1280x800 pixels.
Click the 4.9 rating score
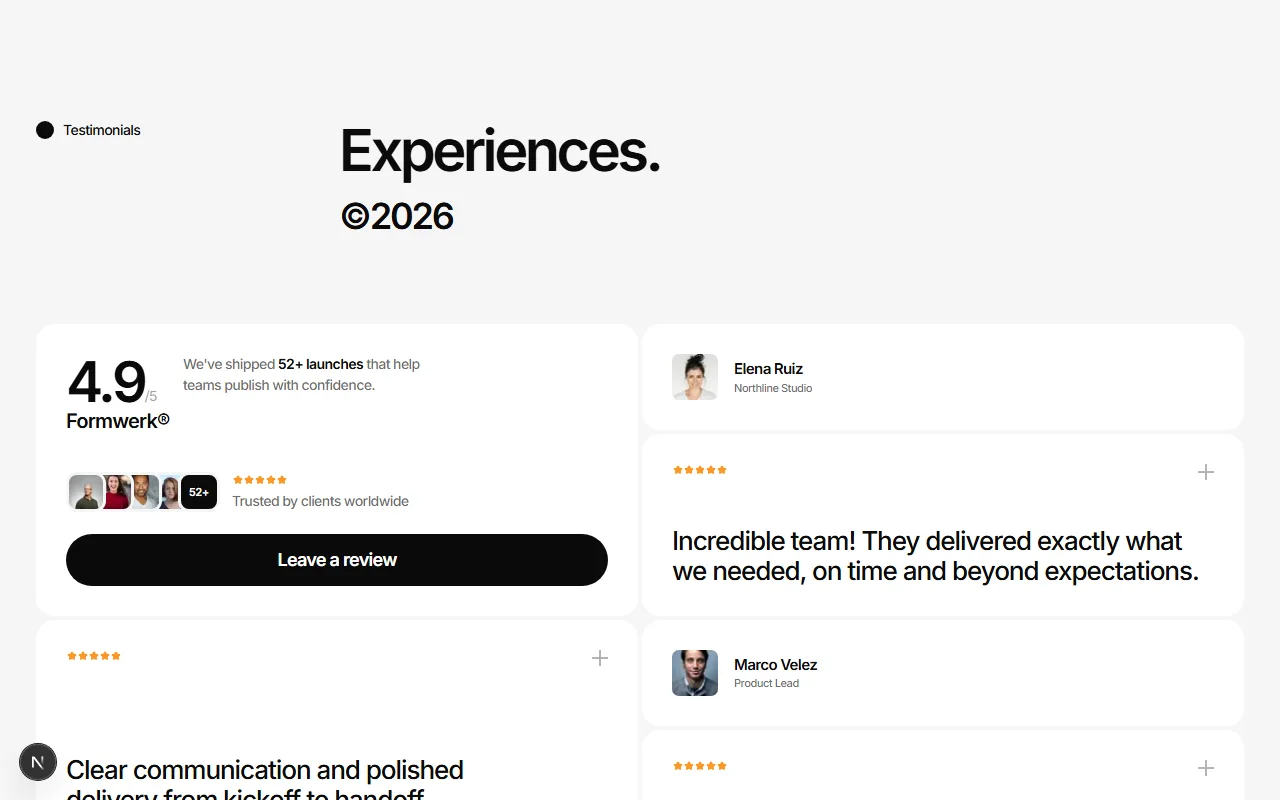(106, 383)
